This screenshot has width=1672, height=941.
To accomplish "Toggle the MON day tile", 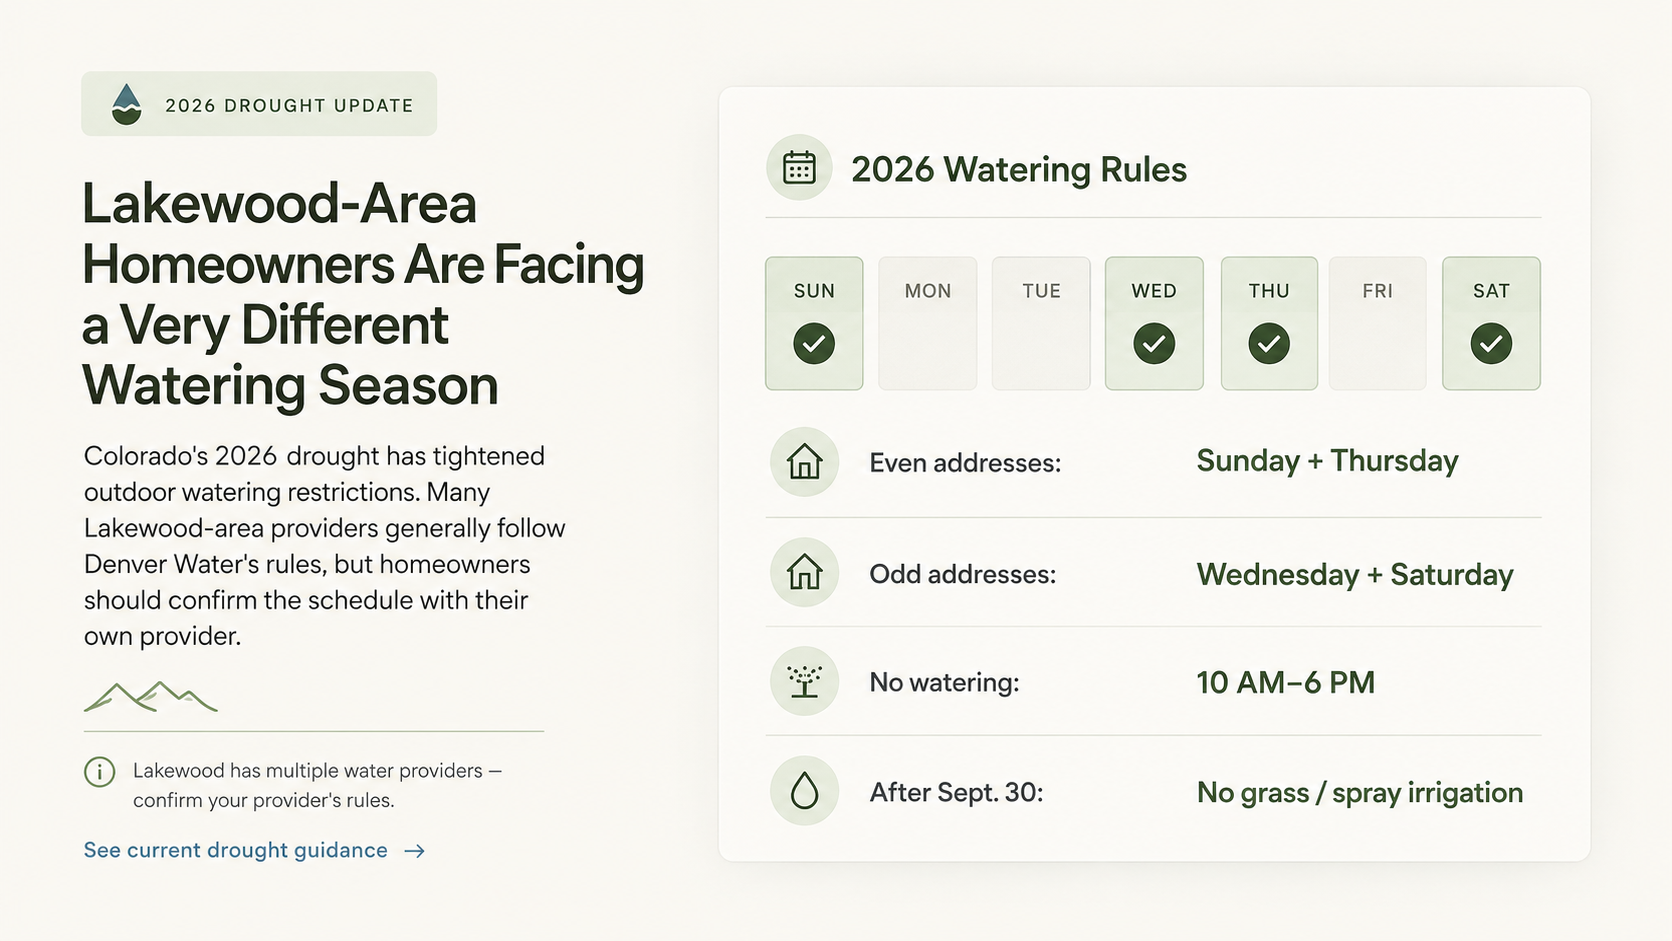I will pos(928,323).
